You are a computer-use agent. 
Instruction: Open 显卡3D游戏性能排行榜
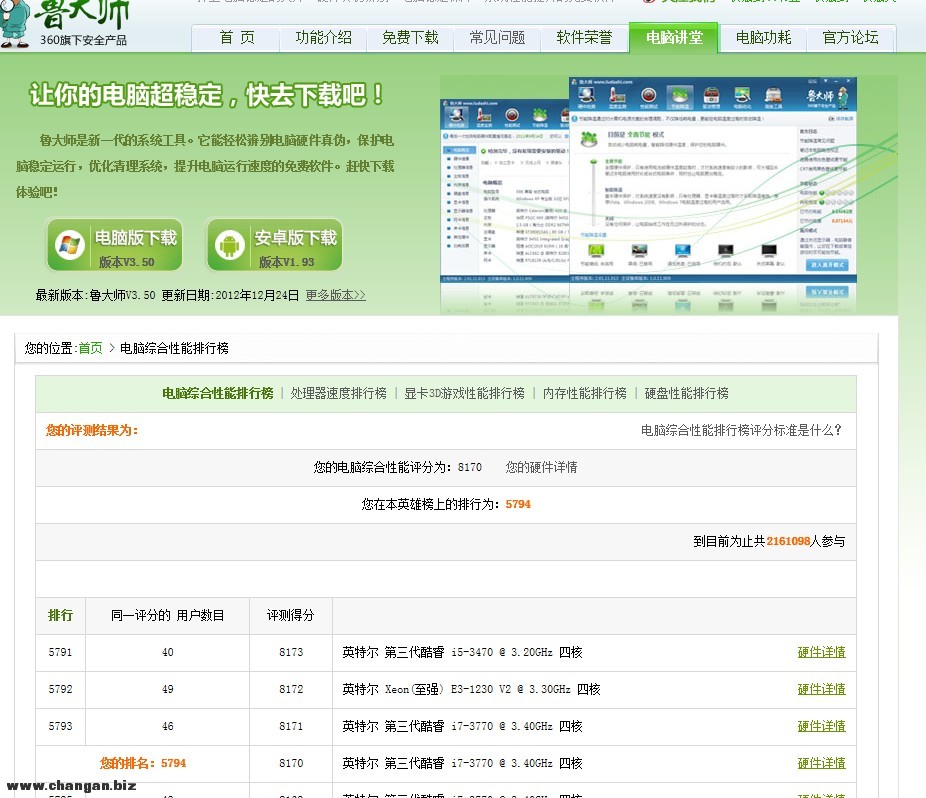[x=464, y=393]
